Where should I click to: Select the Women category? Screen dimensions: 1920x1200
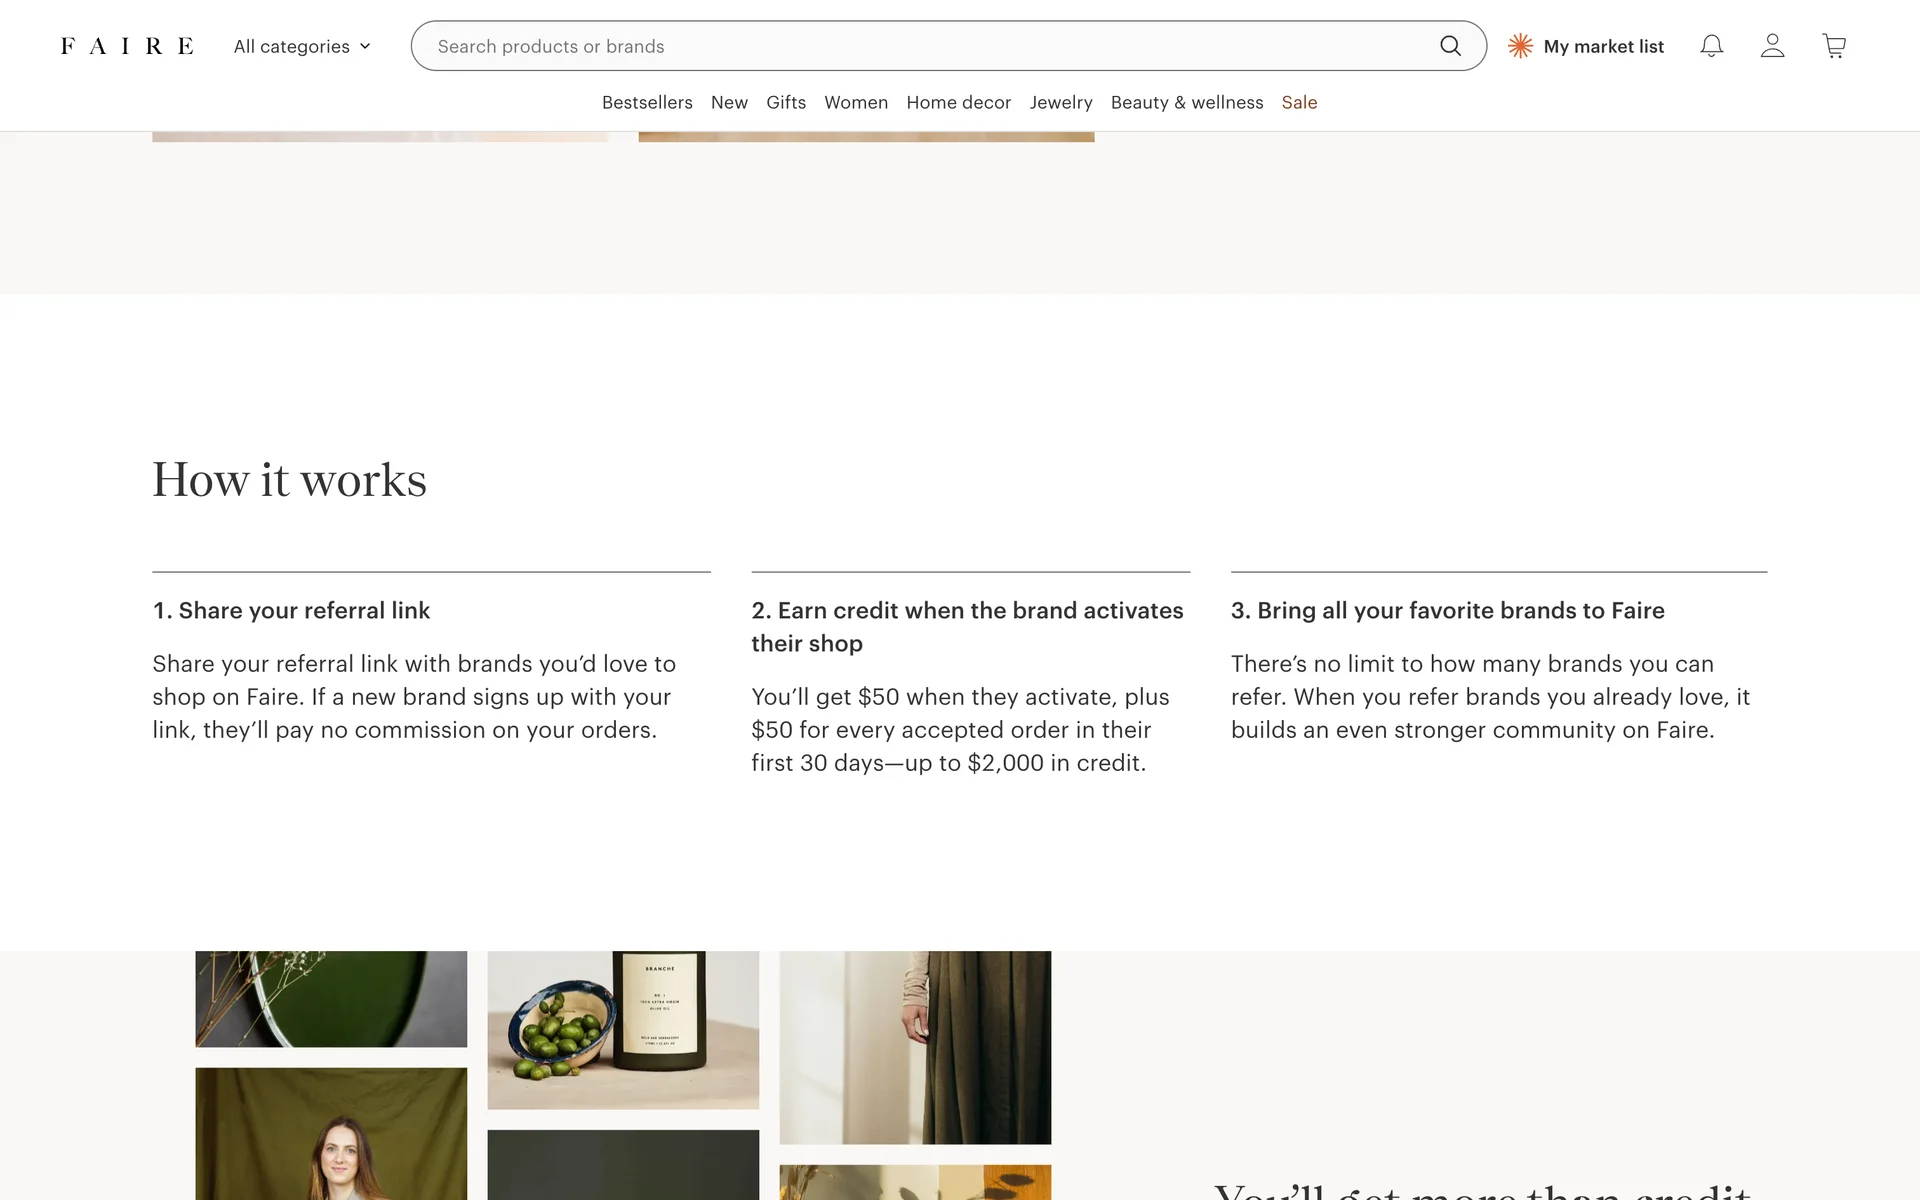856,102
